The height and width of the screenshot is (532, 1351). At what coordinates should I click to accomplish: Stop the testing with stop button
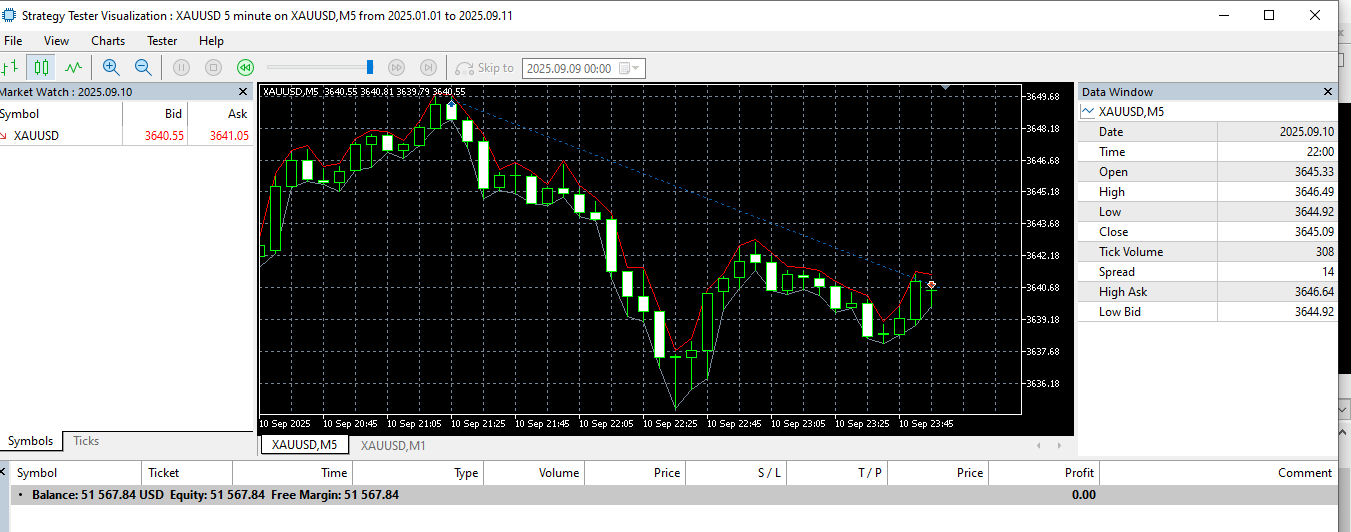(x=213, y=68)
